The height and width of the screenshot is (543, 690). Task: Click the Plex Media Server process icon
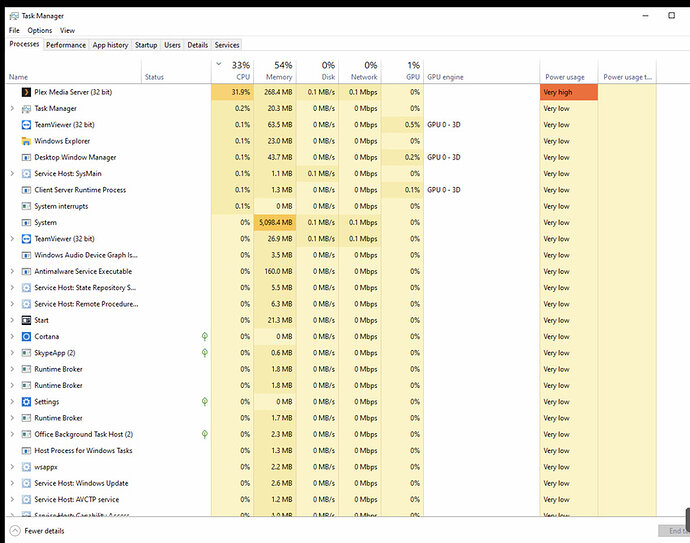point(26,92)
